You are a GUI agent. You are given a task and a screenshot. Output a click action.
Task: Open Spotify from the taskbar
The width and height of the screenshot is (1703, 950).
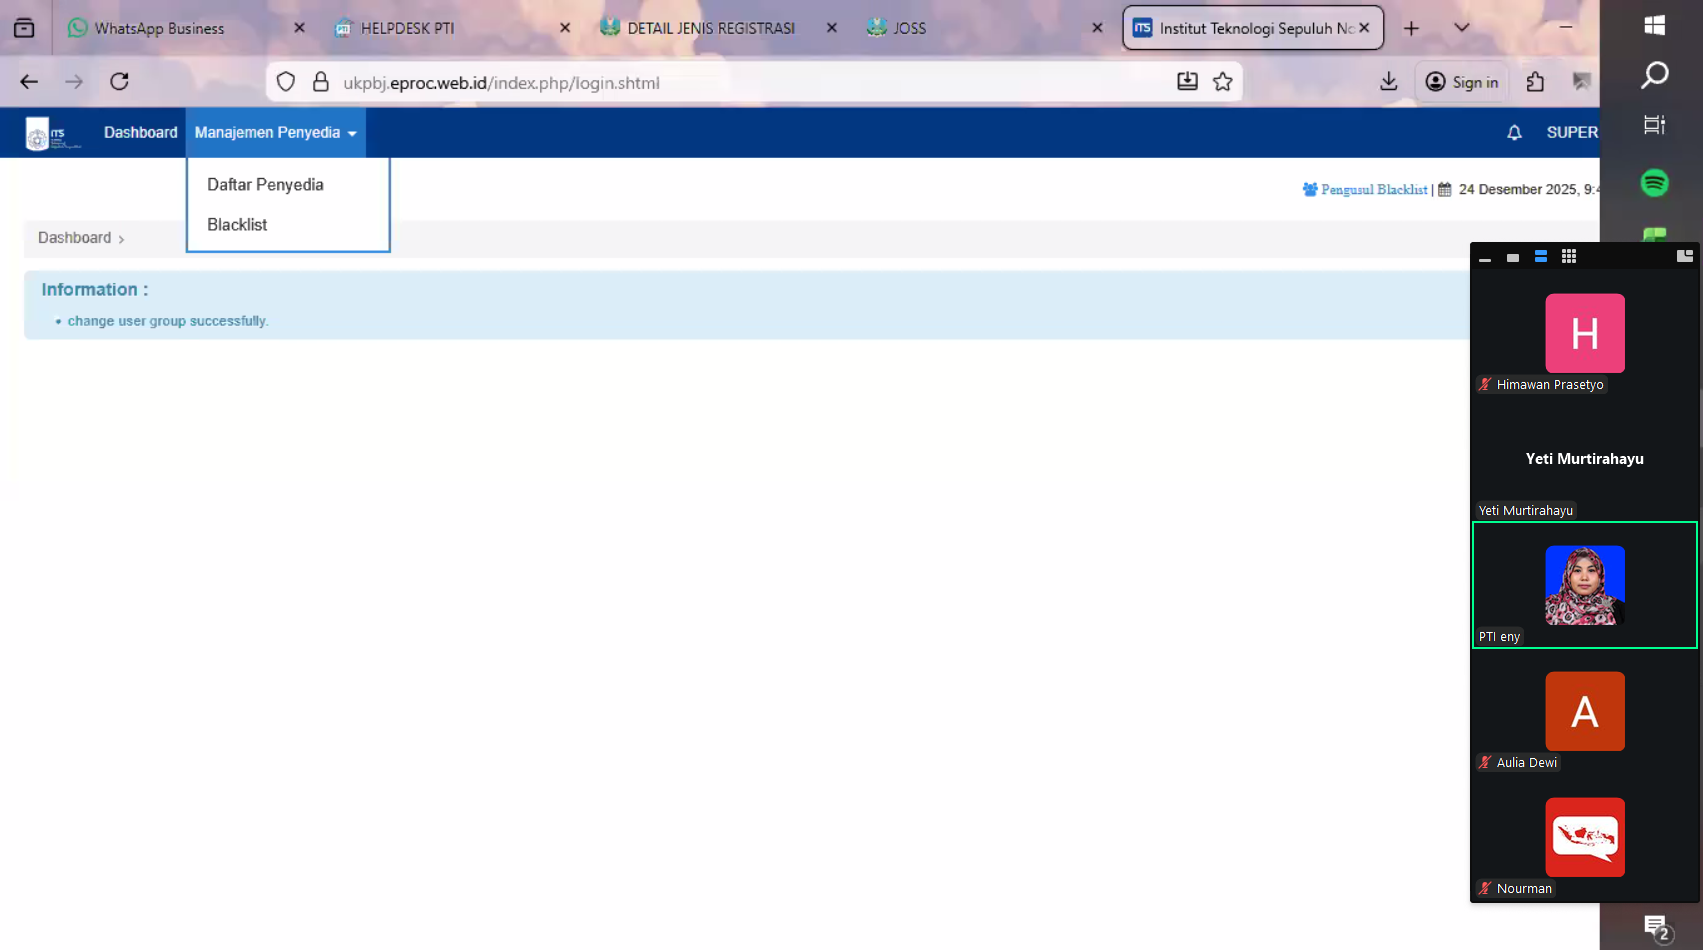pyautogui.click(x=1654, y=183)
